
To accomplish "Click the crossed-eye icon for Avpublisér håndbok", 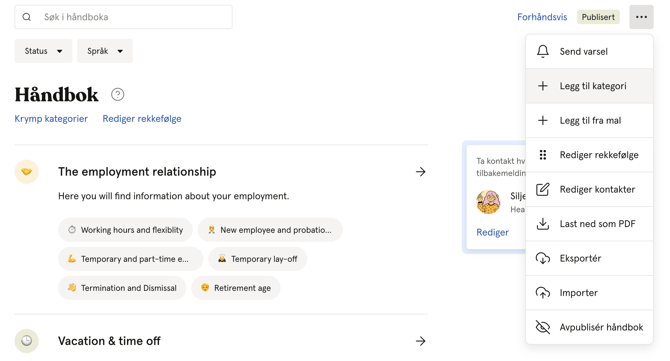I will 543,327.
